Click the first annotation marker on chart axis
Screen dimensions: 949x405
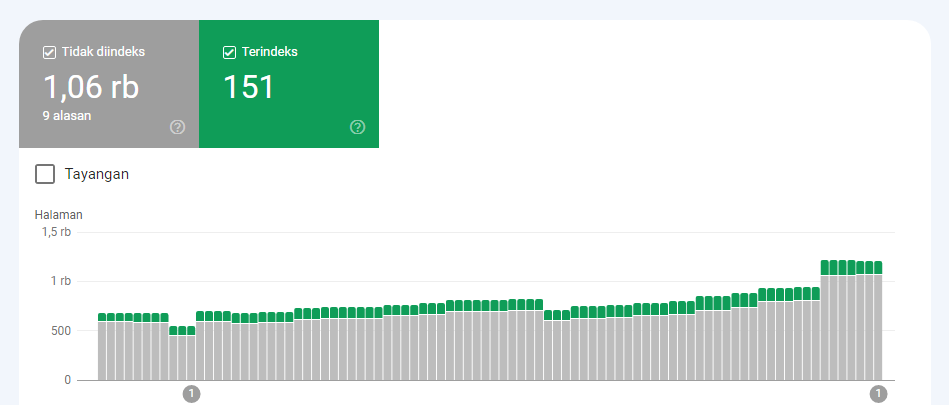pos(191,393)
